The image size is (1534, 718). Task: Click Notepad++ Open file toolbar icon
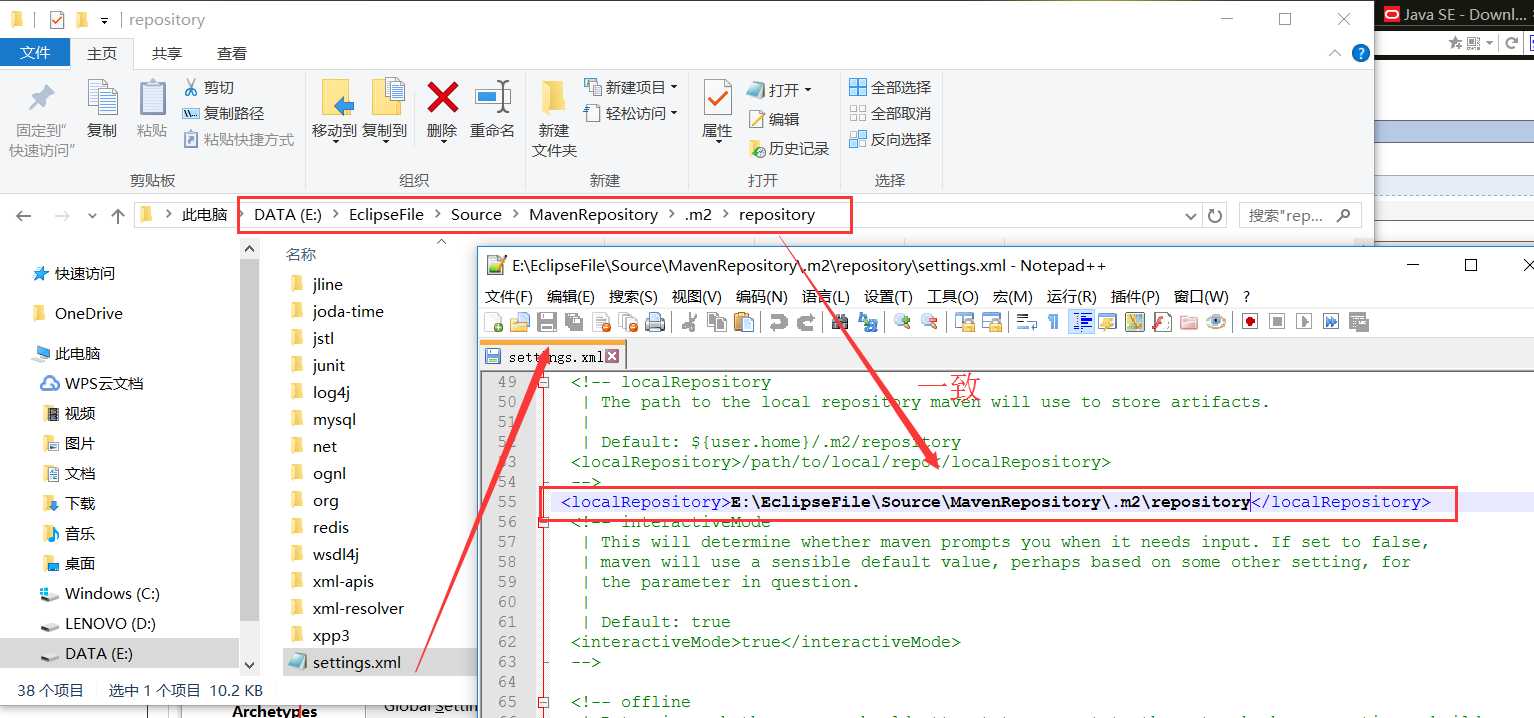[520, 322]
